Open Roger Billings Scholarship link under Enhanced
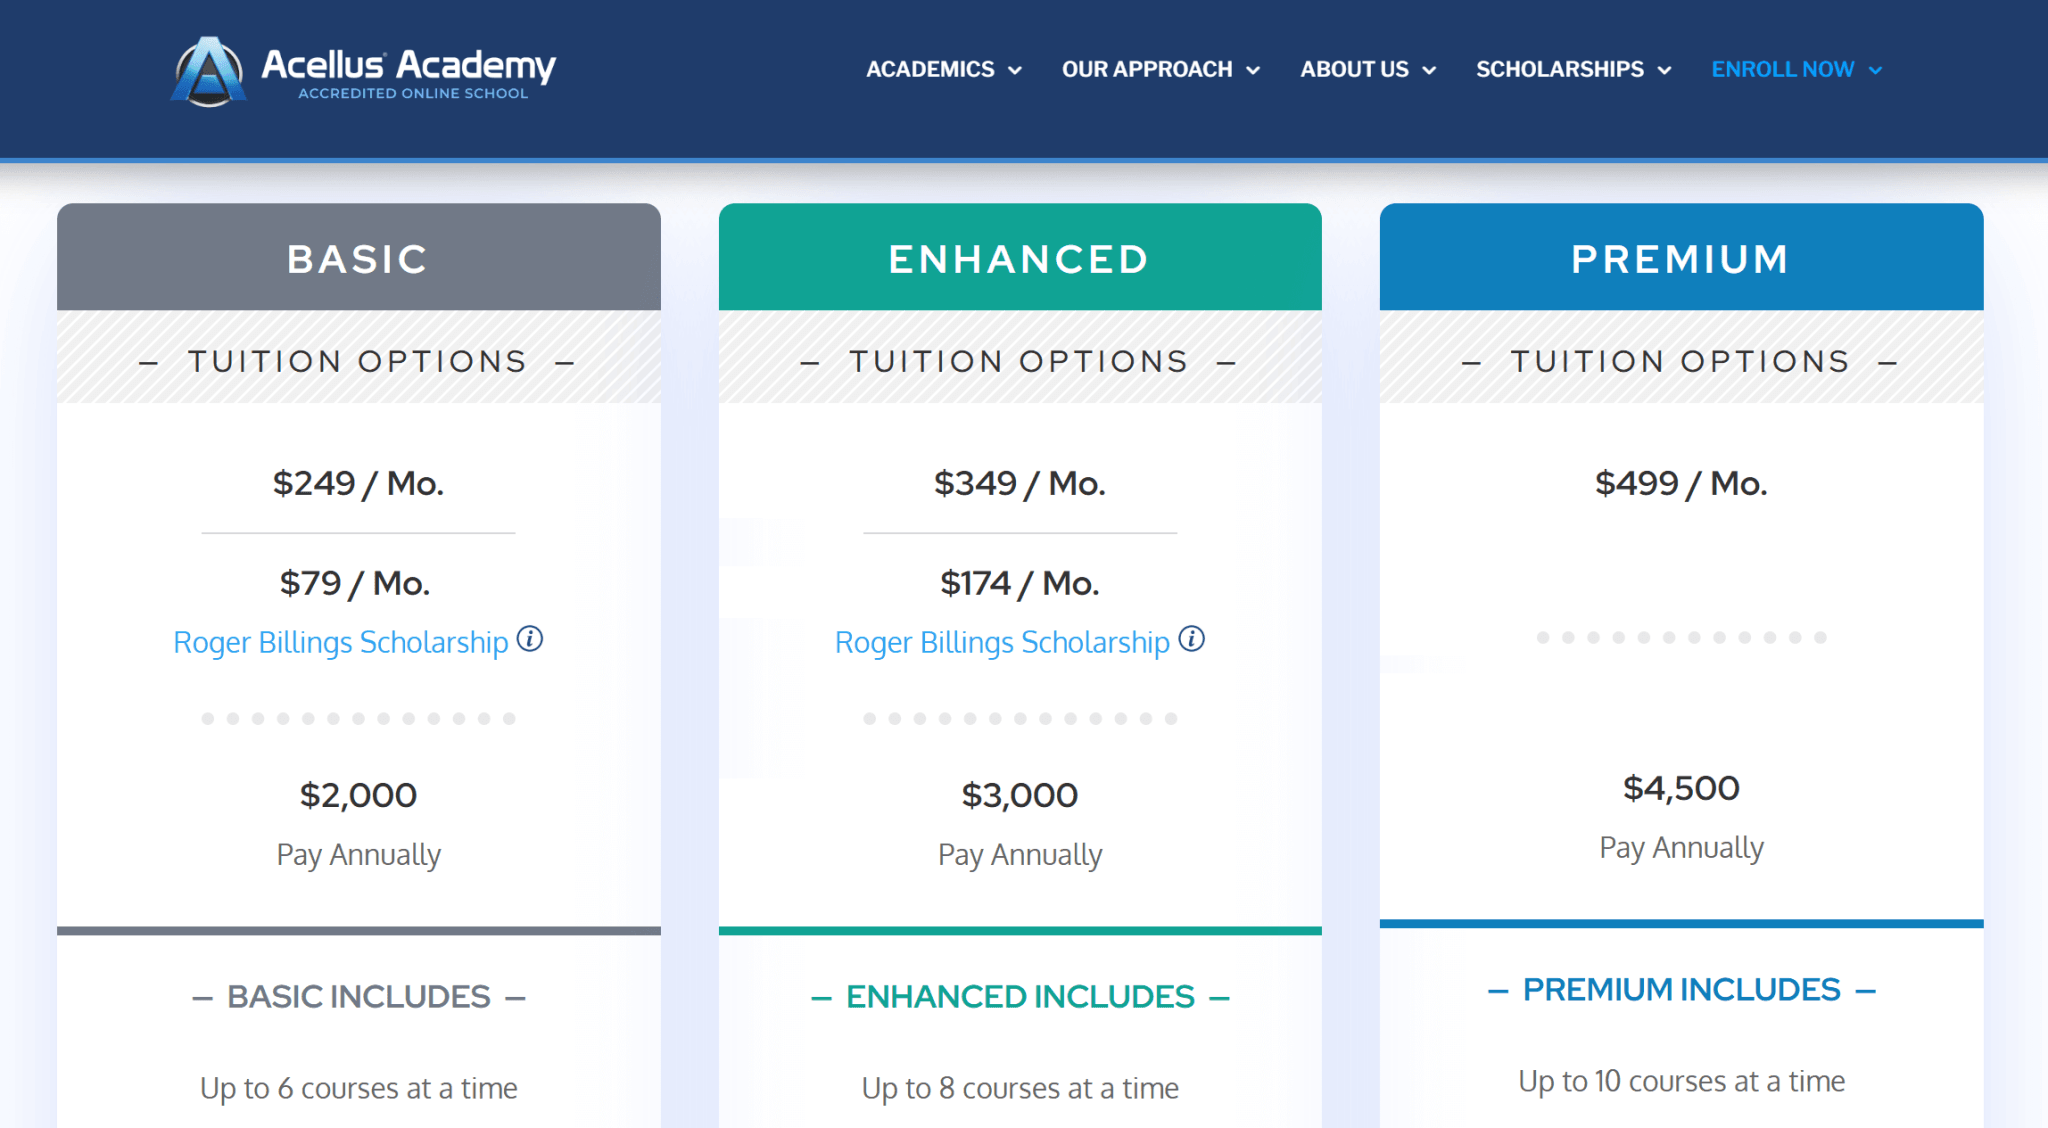 [x=1002, y=642]
